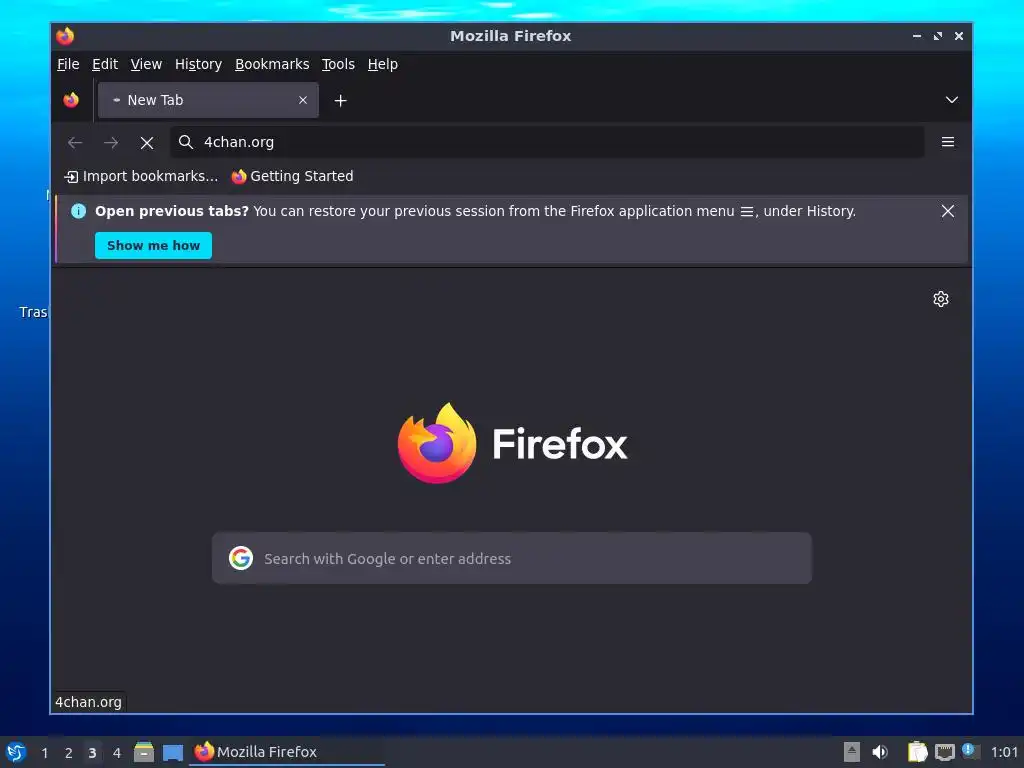Expand the list all tabs chevron
This screenshot has height=768, width=1024.
[952, 100]
